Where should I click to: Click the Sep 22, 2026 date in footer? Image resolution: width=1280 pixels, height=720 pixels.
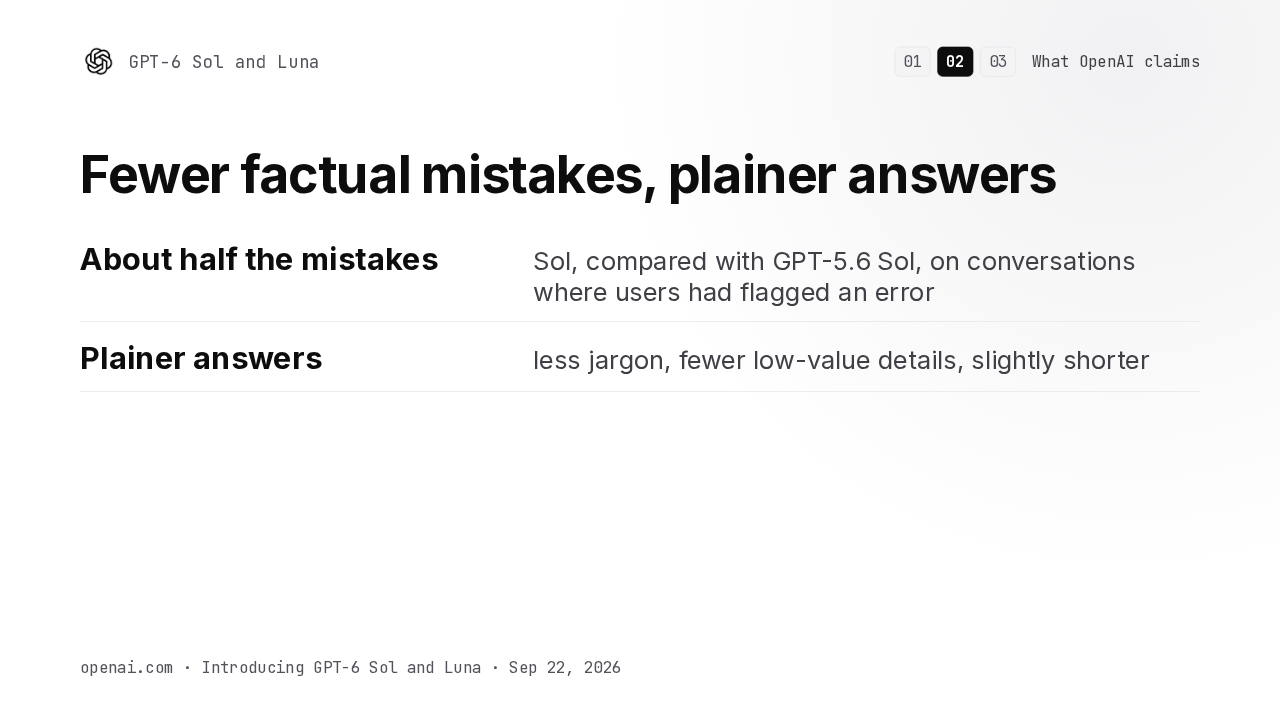(565, 668)
